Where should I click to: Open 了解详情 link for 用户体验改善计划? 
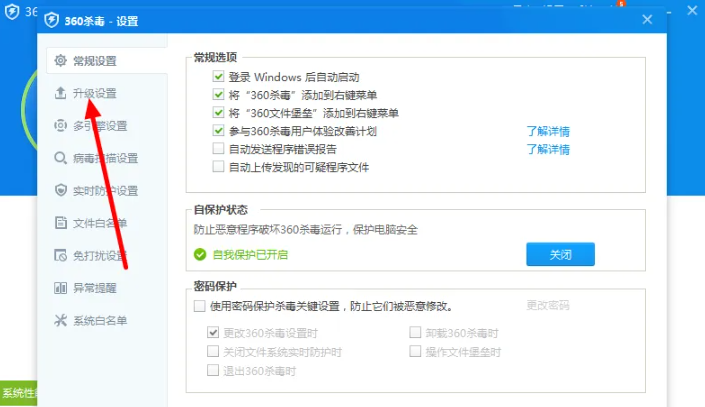tap(548, 131)
